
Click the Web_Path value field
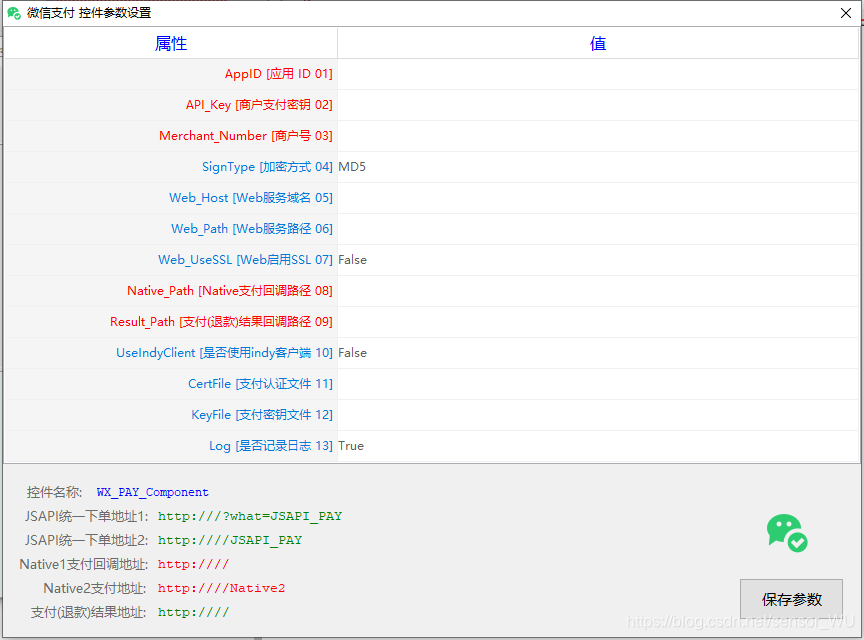pyautogui.click(x=598, y=229)
